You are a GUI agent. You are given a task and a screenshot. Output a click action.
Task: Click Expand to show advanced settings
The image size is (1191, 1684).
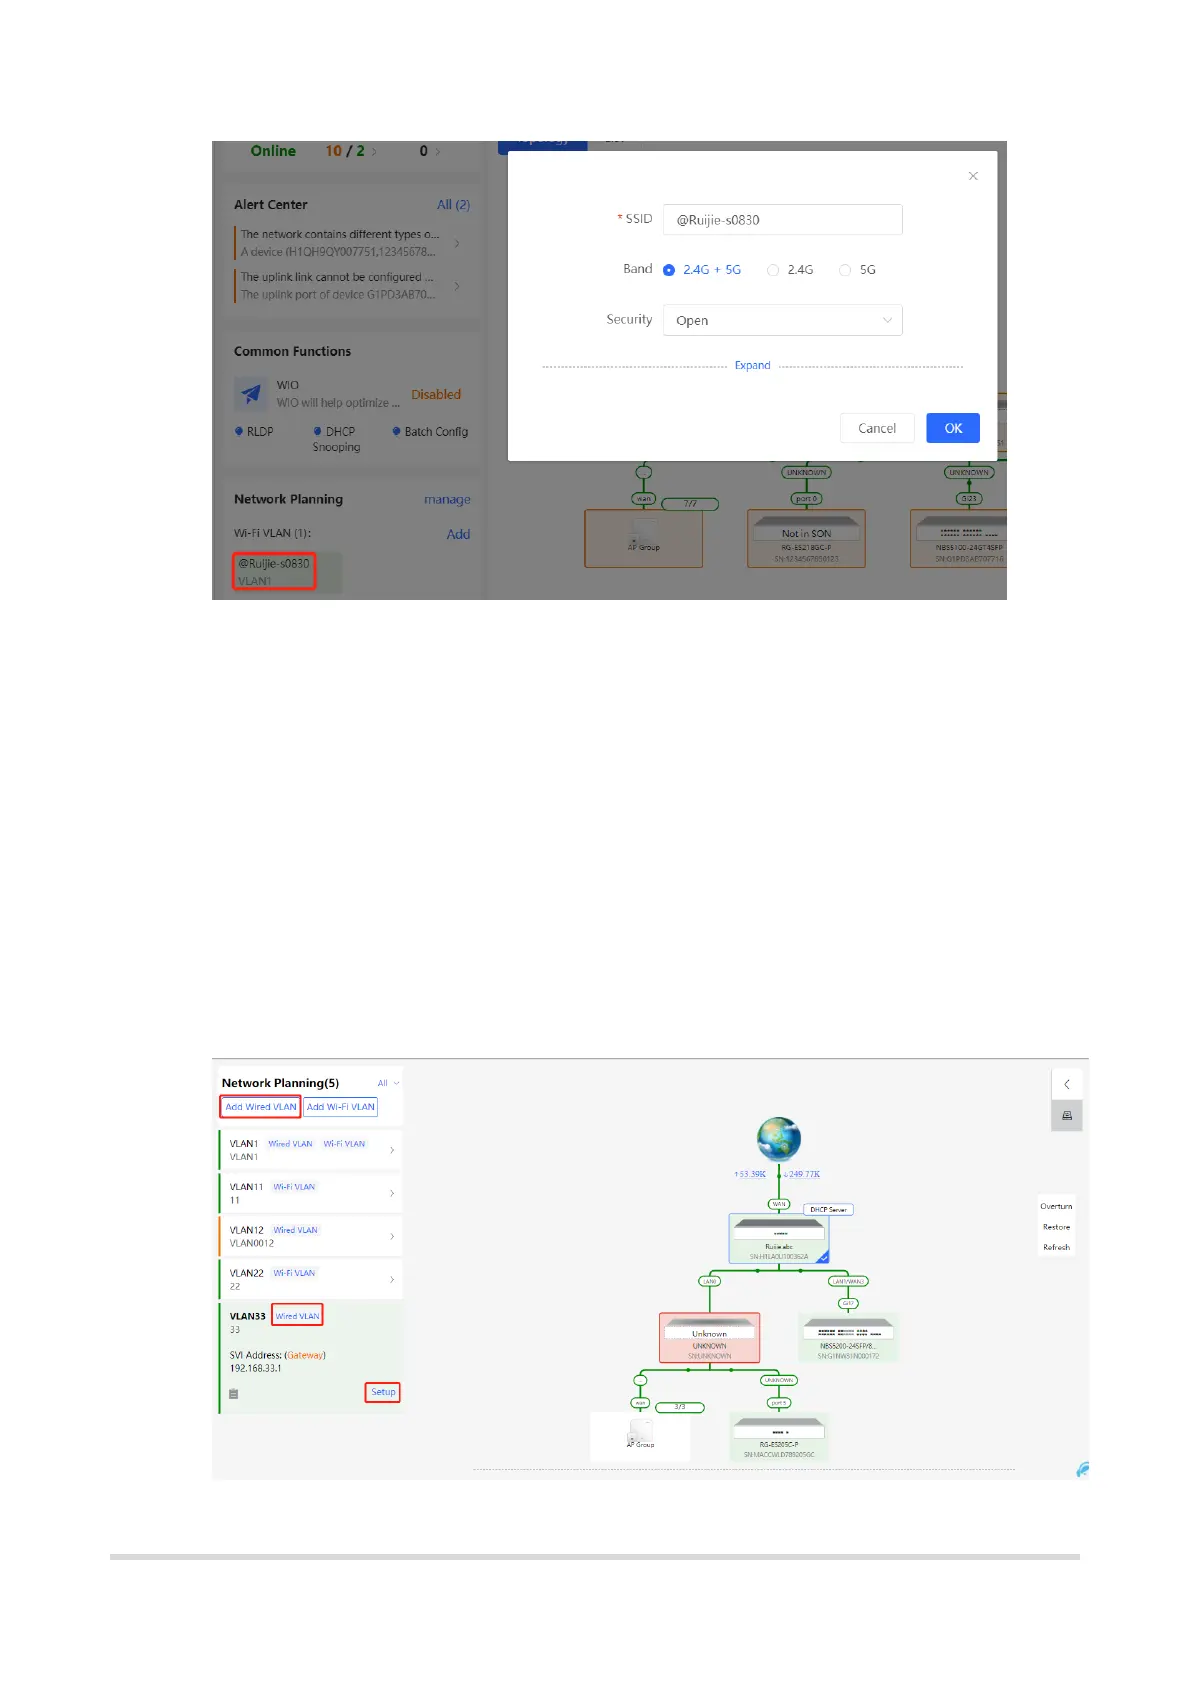(x=752, y=366)
